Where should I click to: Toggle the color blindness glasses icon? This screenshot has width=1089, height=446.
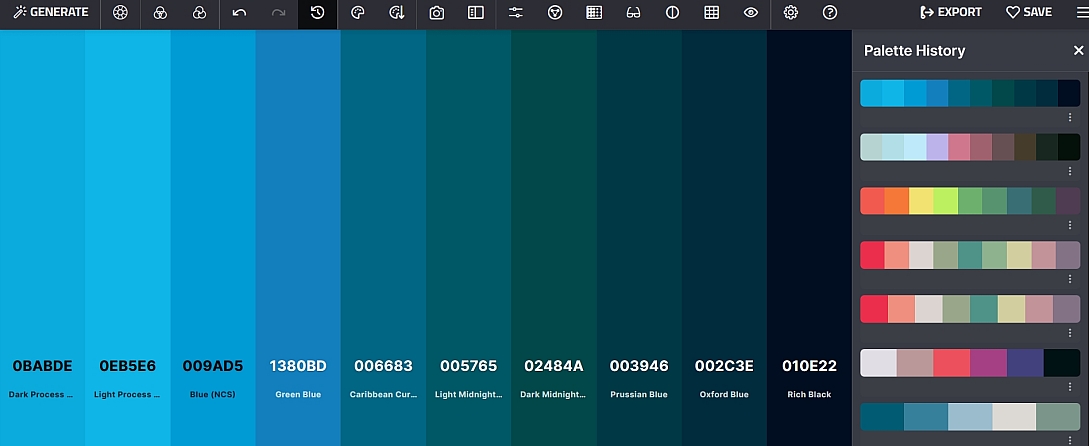tap(633, 13)
